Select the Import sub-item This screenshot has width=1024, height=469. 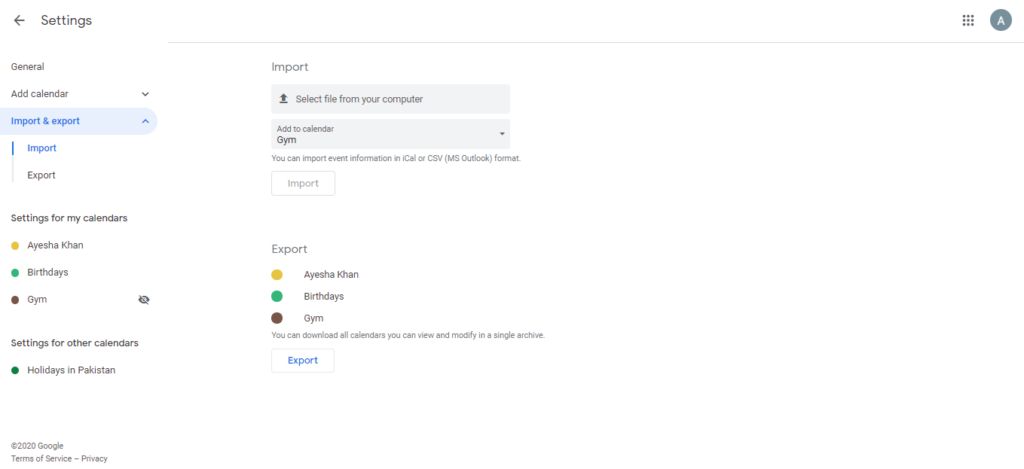(42, 148)
